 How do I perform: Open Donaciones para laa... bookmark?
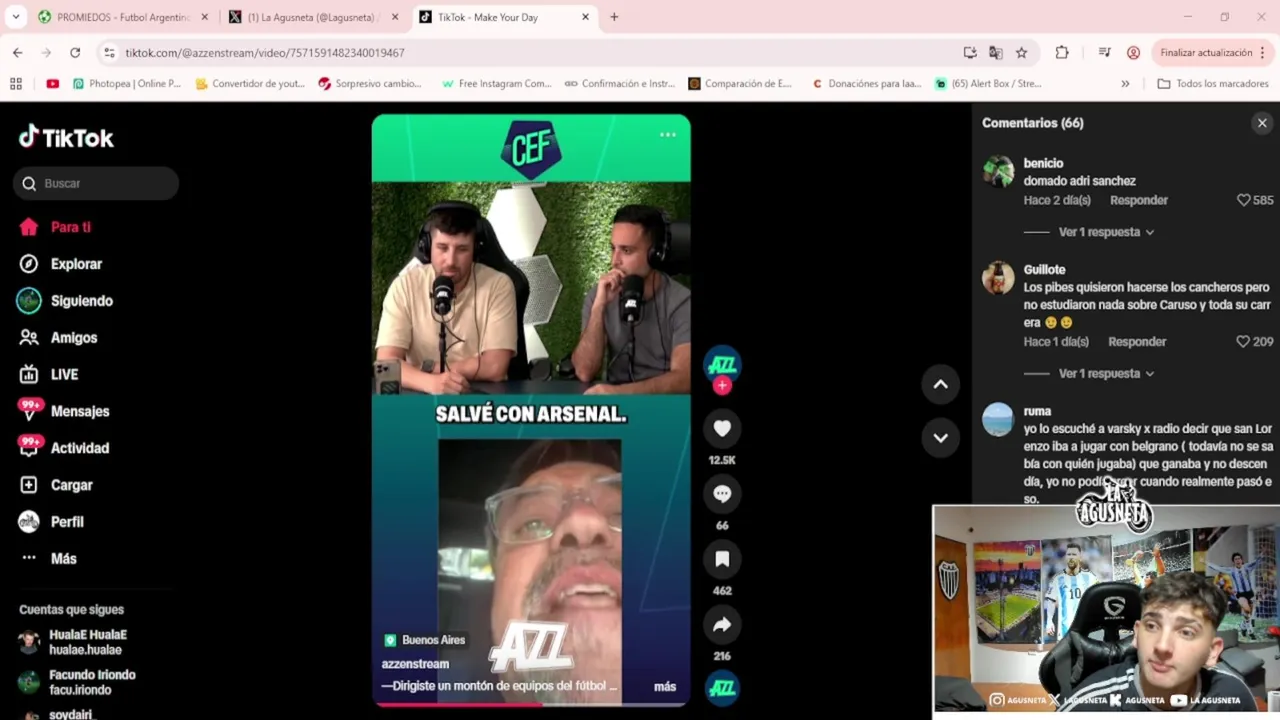click(866, 84)
